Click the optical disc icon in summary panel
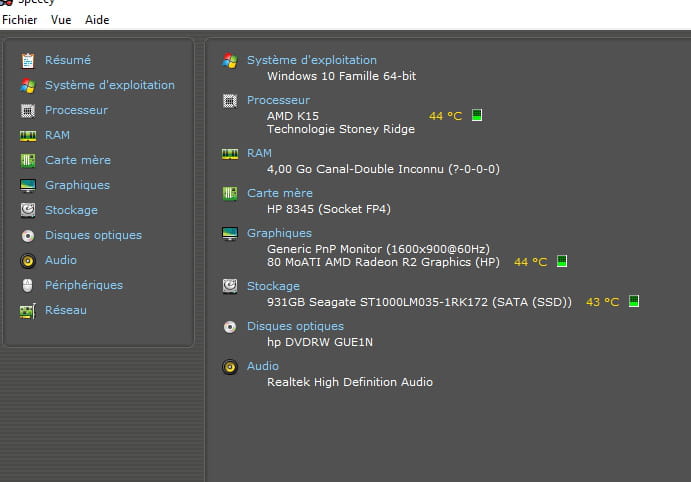The height and width of the screenshot is (482, 691). click(x=230, y=327)
